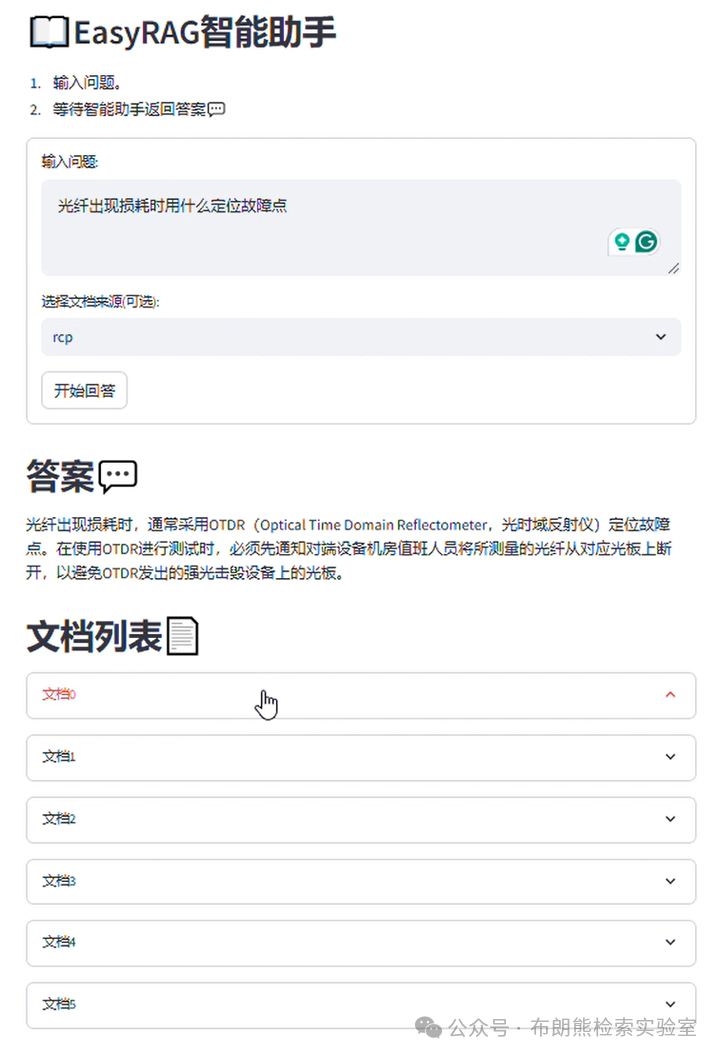Screen dimensions: 720x1057
Task: Expand the 文档2 panel
Action: point(360,819)
